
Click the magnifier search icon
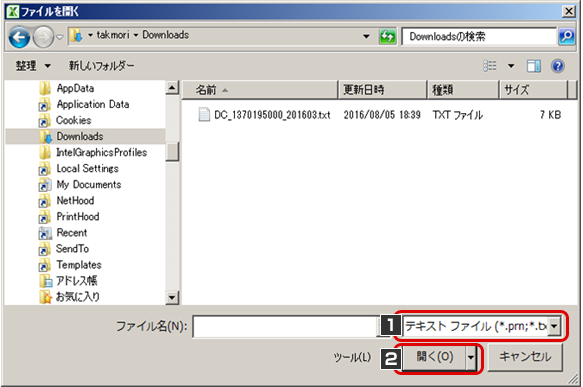[567, 36]
